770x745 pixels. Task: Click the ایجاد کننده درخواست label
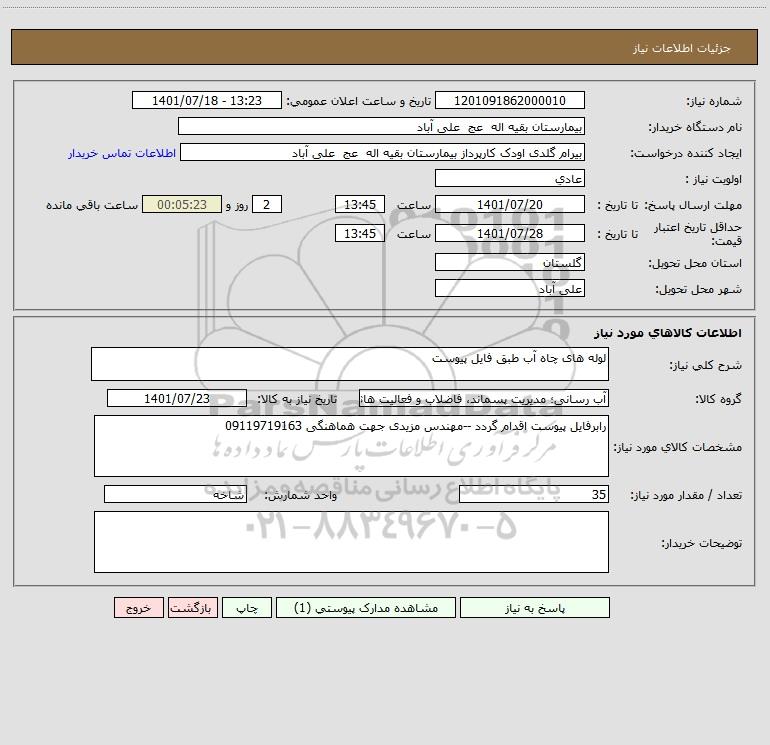(x=686, y=154)
